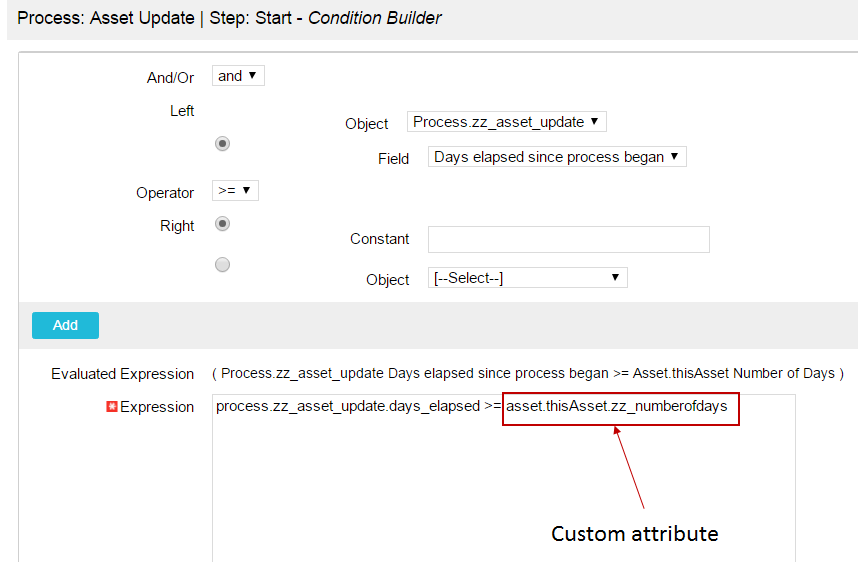Click the Condition Builder title text

(375, 18)
